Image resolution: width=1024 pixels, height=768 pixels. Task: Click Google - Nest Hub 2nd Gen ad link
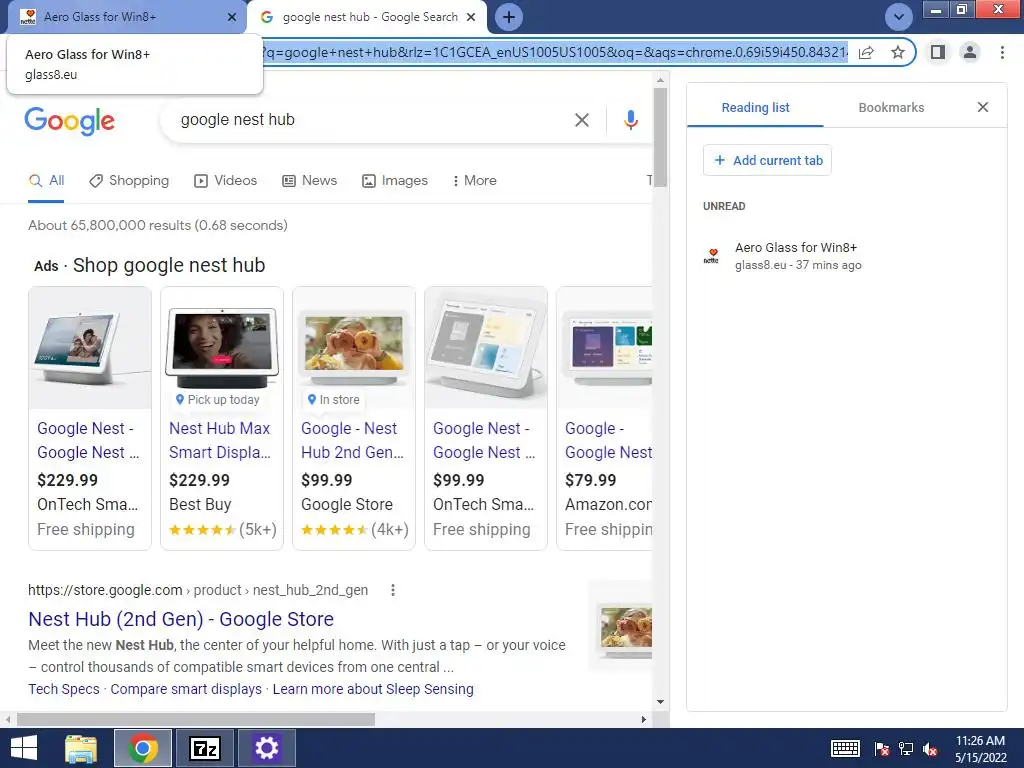(x=353, y=440)
